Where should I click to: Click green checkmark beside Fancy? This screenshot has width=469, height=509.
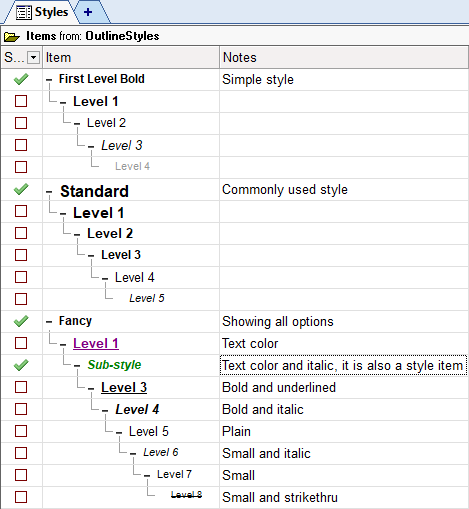pos(21,321)
